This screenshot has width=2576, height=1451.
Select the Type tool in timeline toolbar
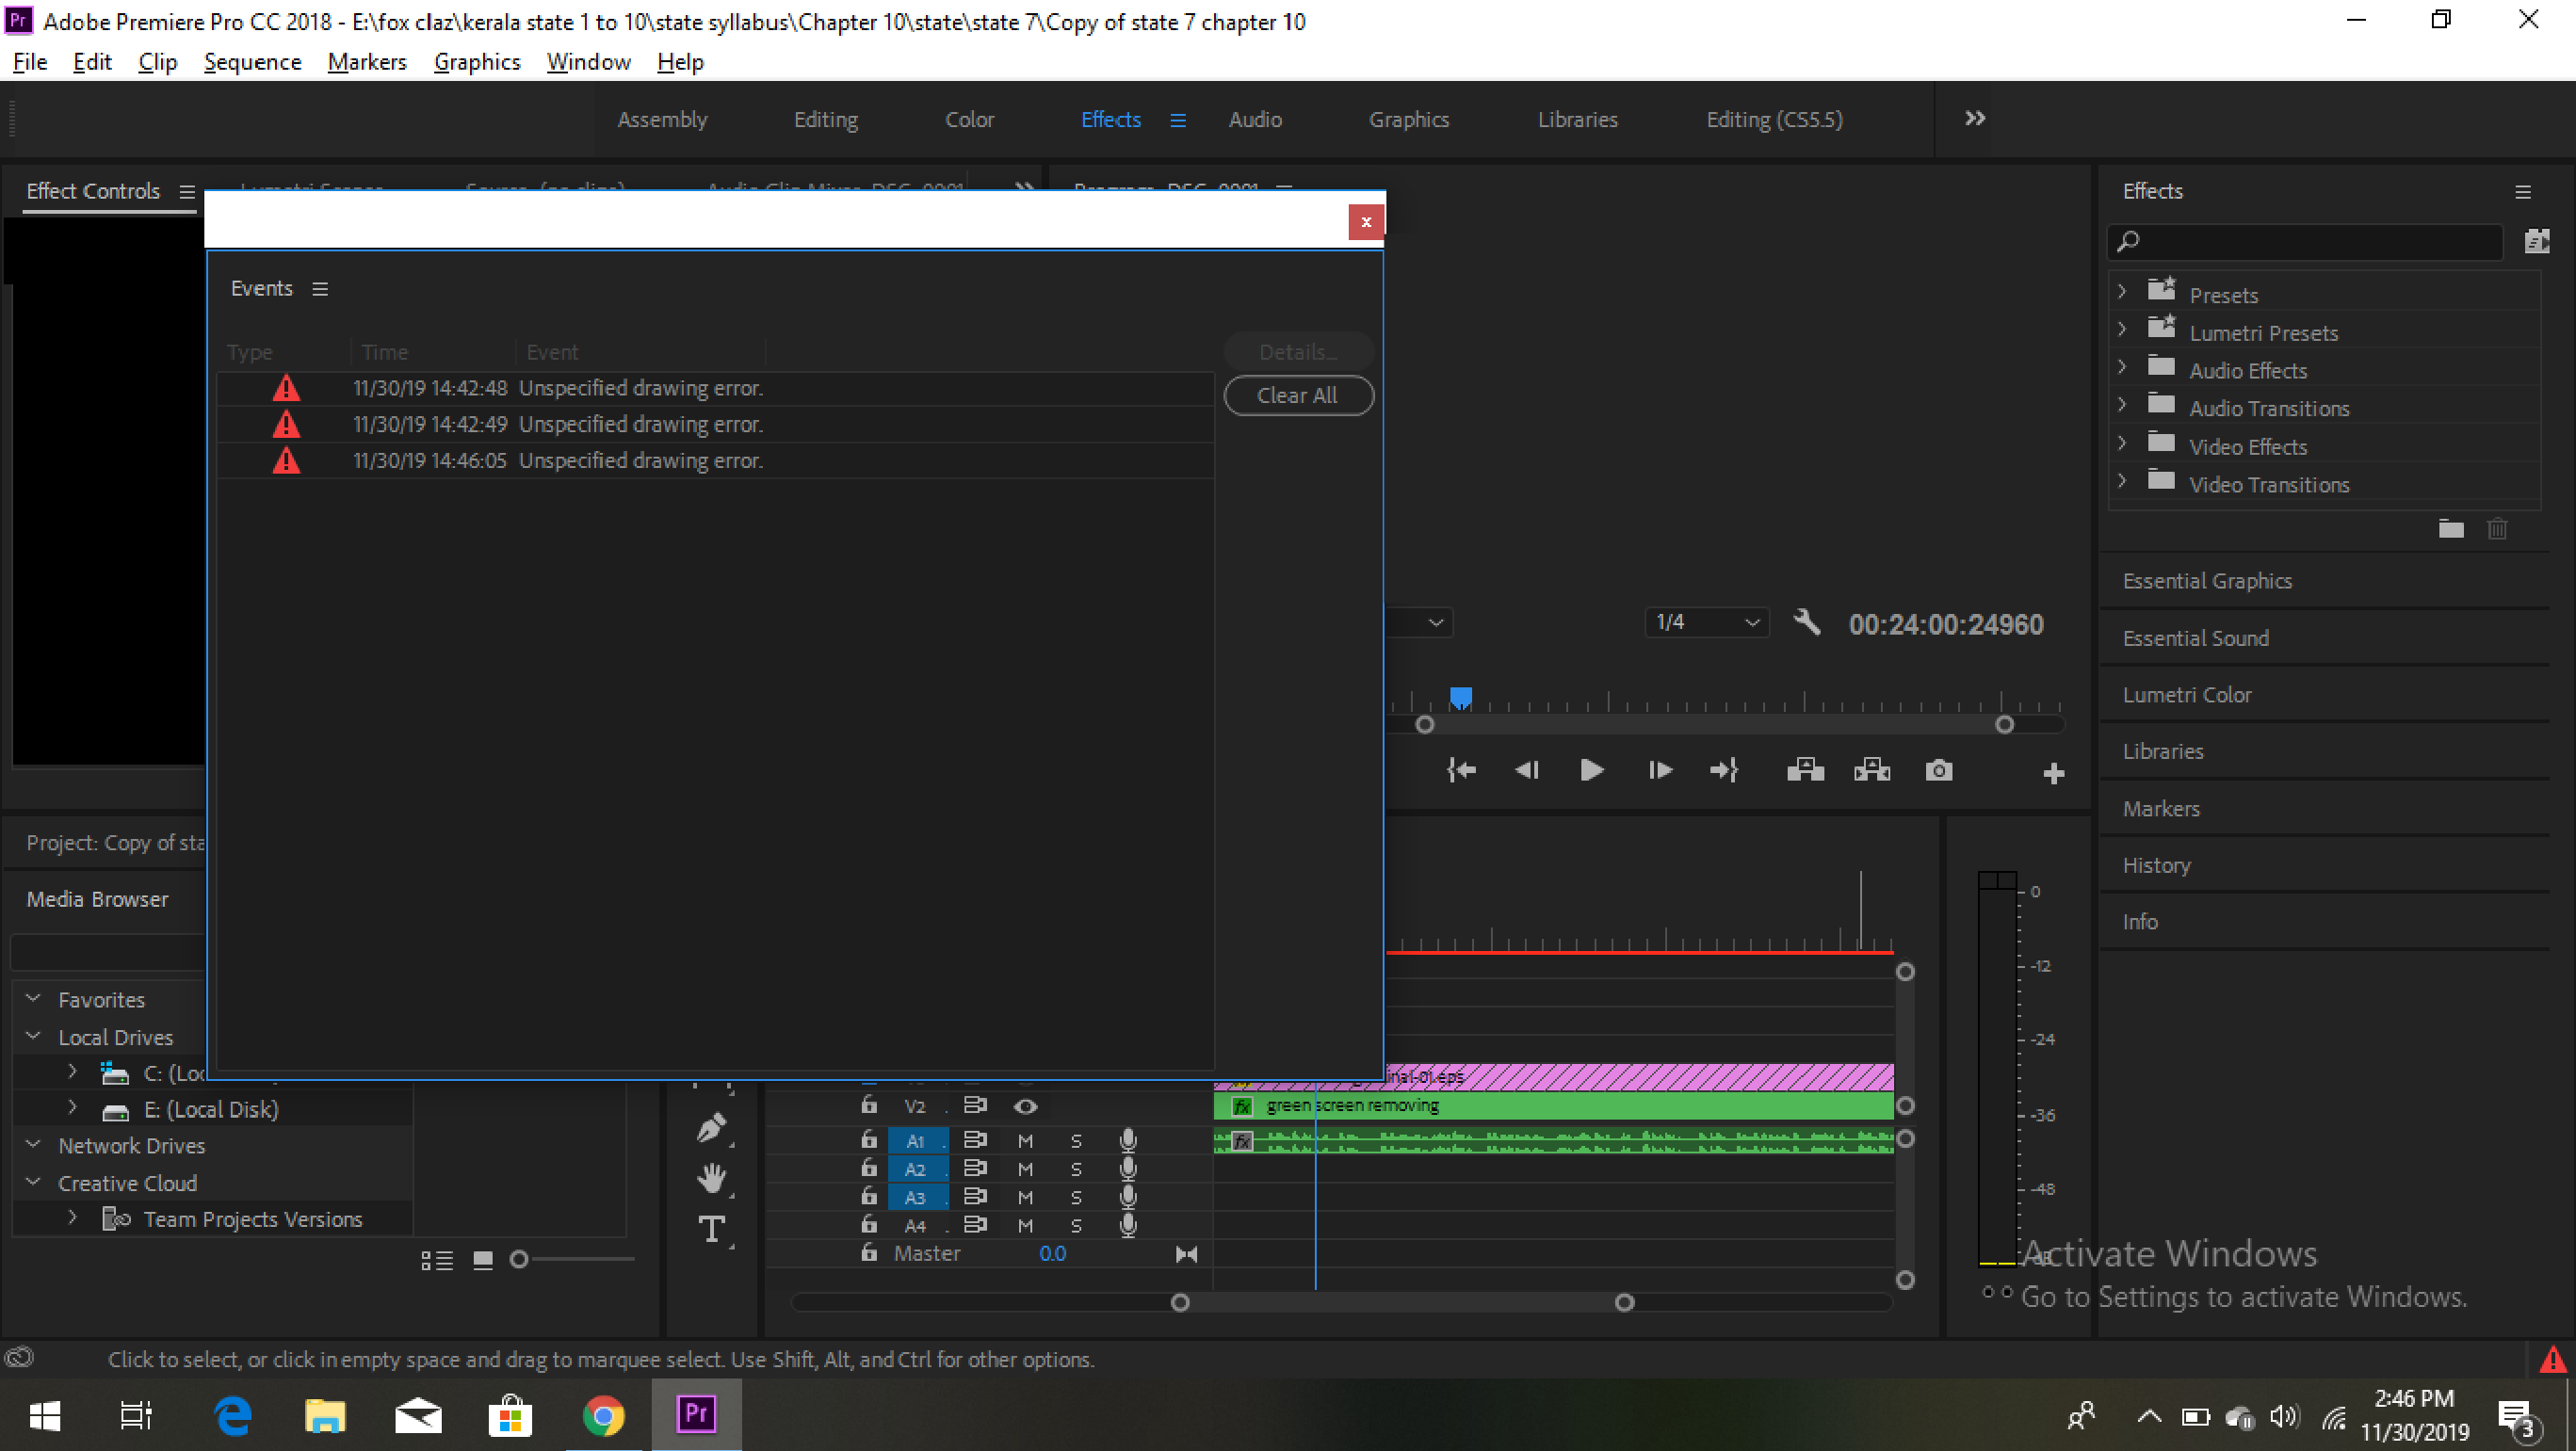[712, 1229]
